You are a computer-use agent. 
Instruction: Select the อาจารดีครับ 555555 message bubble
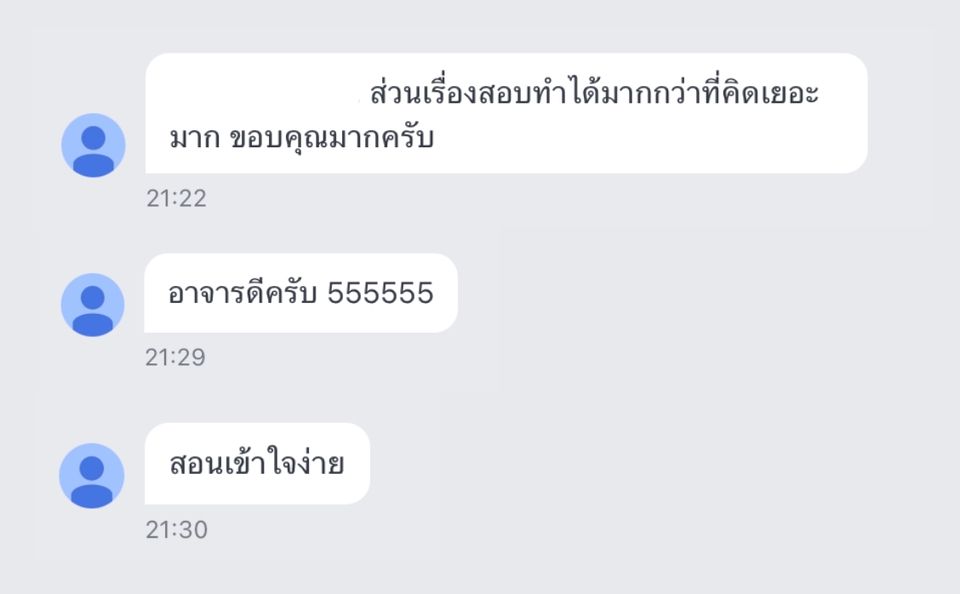click(301, 293)
